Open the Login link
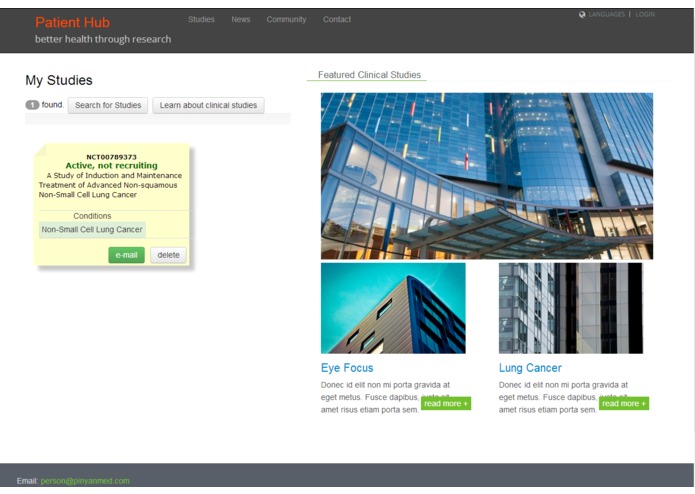The width and height of the screenshot is (695, 494). pyautogui.click(x=645, y=14)
